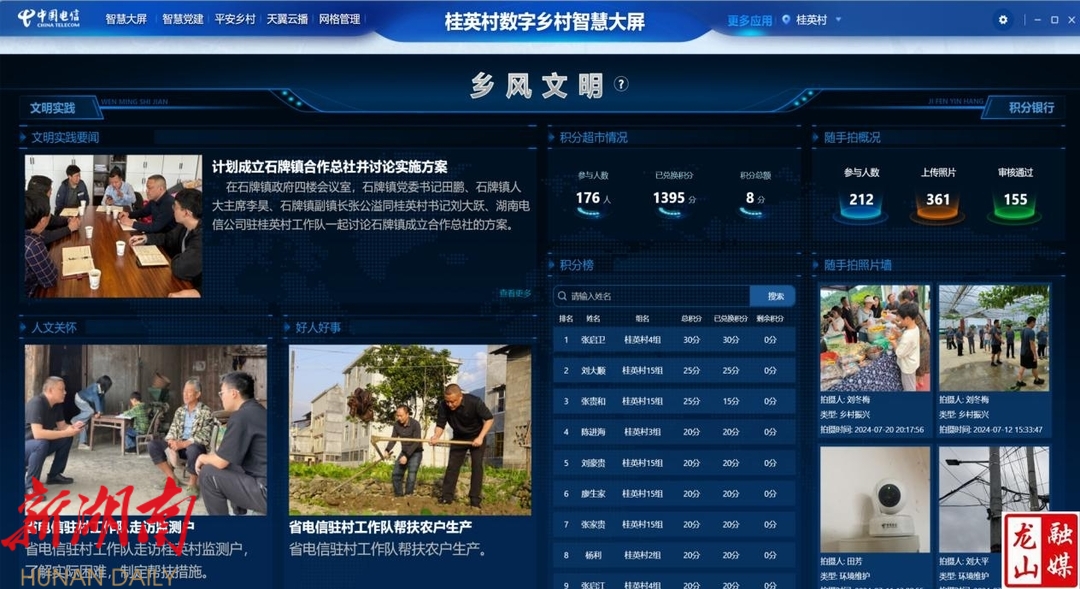This screenshot has width=1080, height=589.
Task: Open the 智慧党建 menu item
Action: pos(182,19)
